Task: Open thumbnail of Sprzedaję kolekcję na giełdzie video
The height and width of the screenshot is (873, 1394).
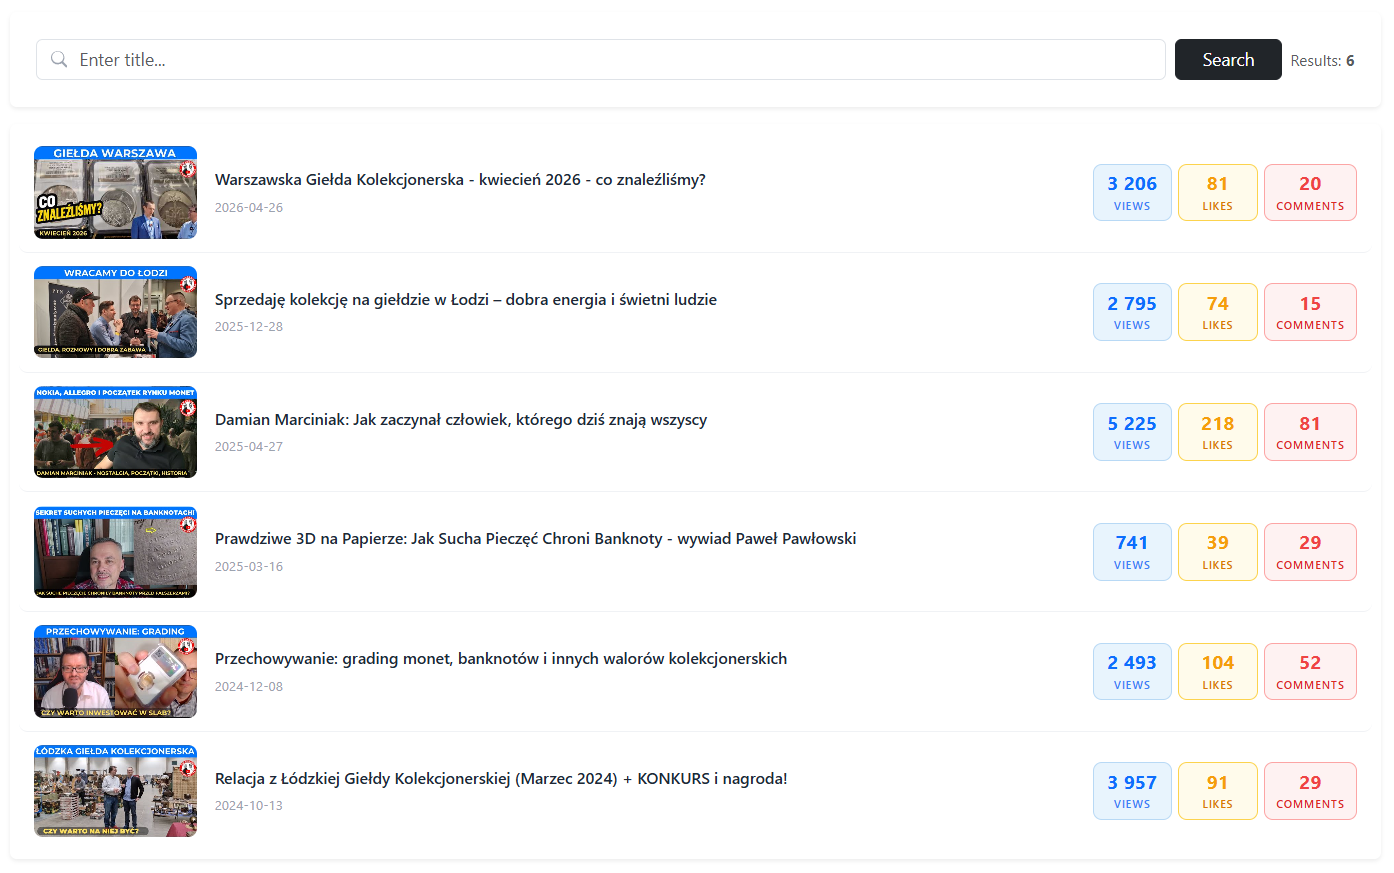Action: (x=115, y=312)
